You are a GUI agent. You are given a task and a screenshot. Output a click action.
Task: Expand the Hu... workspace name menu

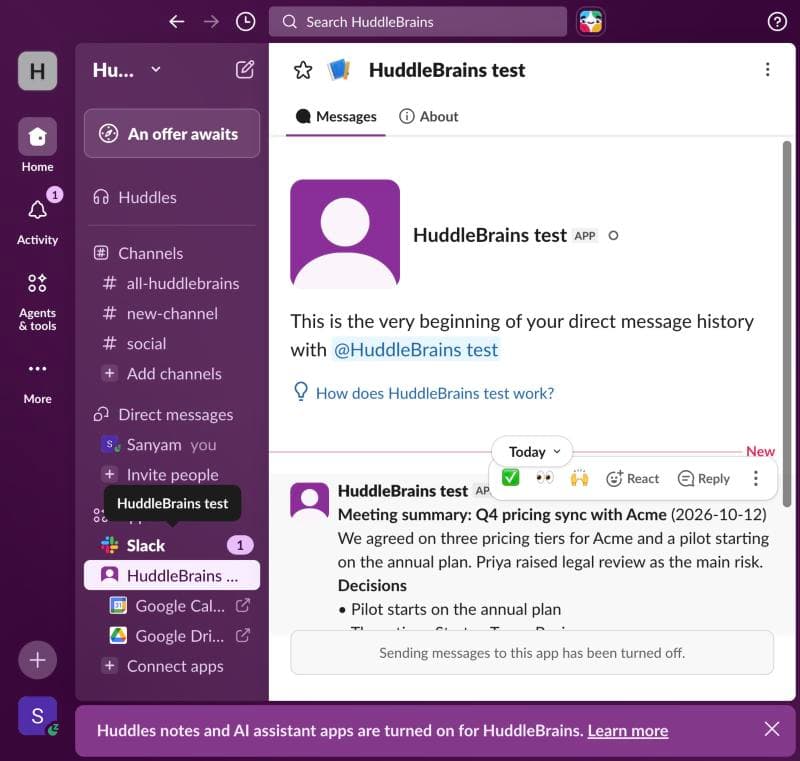127,70
